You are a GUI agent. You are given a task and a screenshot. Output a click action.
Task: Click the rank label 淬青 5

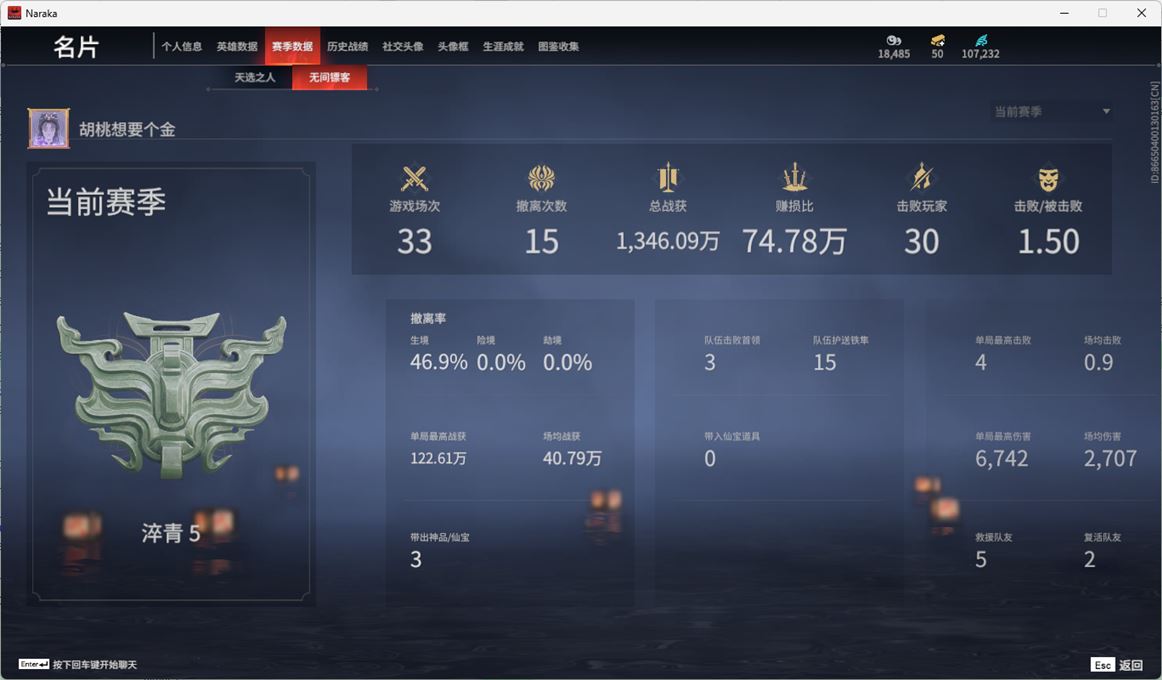(171, 533)
